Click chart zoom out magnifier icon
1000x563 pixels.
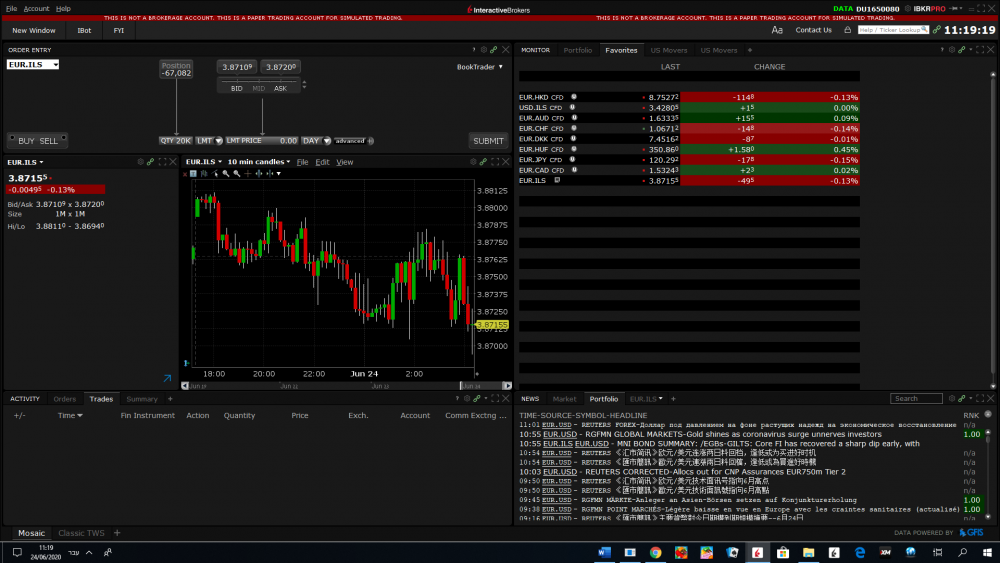tap(237, 173)
